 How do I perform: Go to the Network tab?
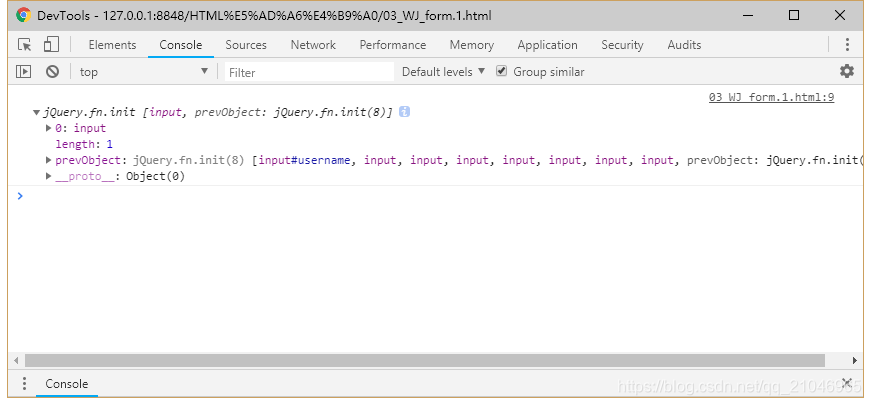coord(313,45)
